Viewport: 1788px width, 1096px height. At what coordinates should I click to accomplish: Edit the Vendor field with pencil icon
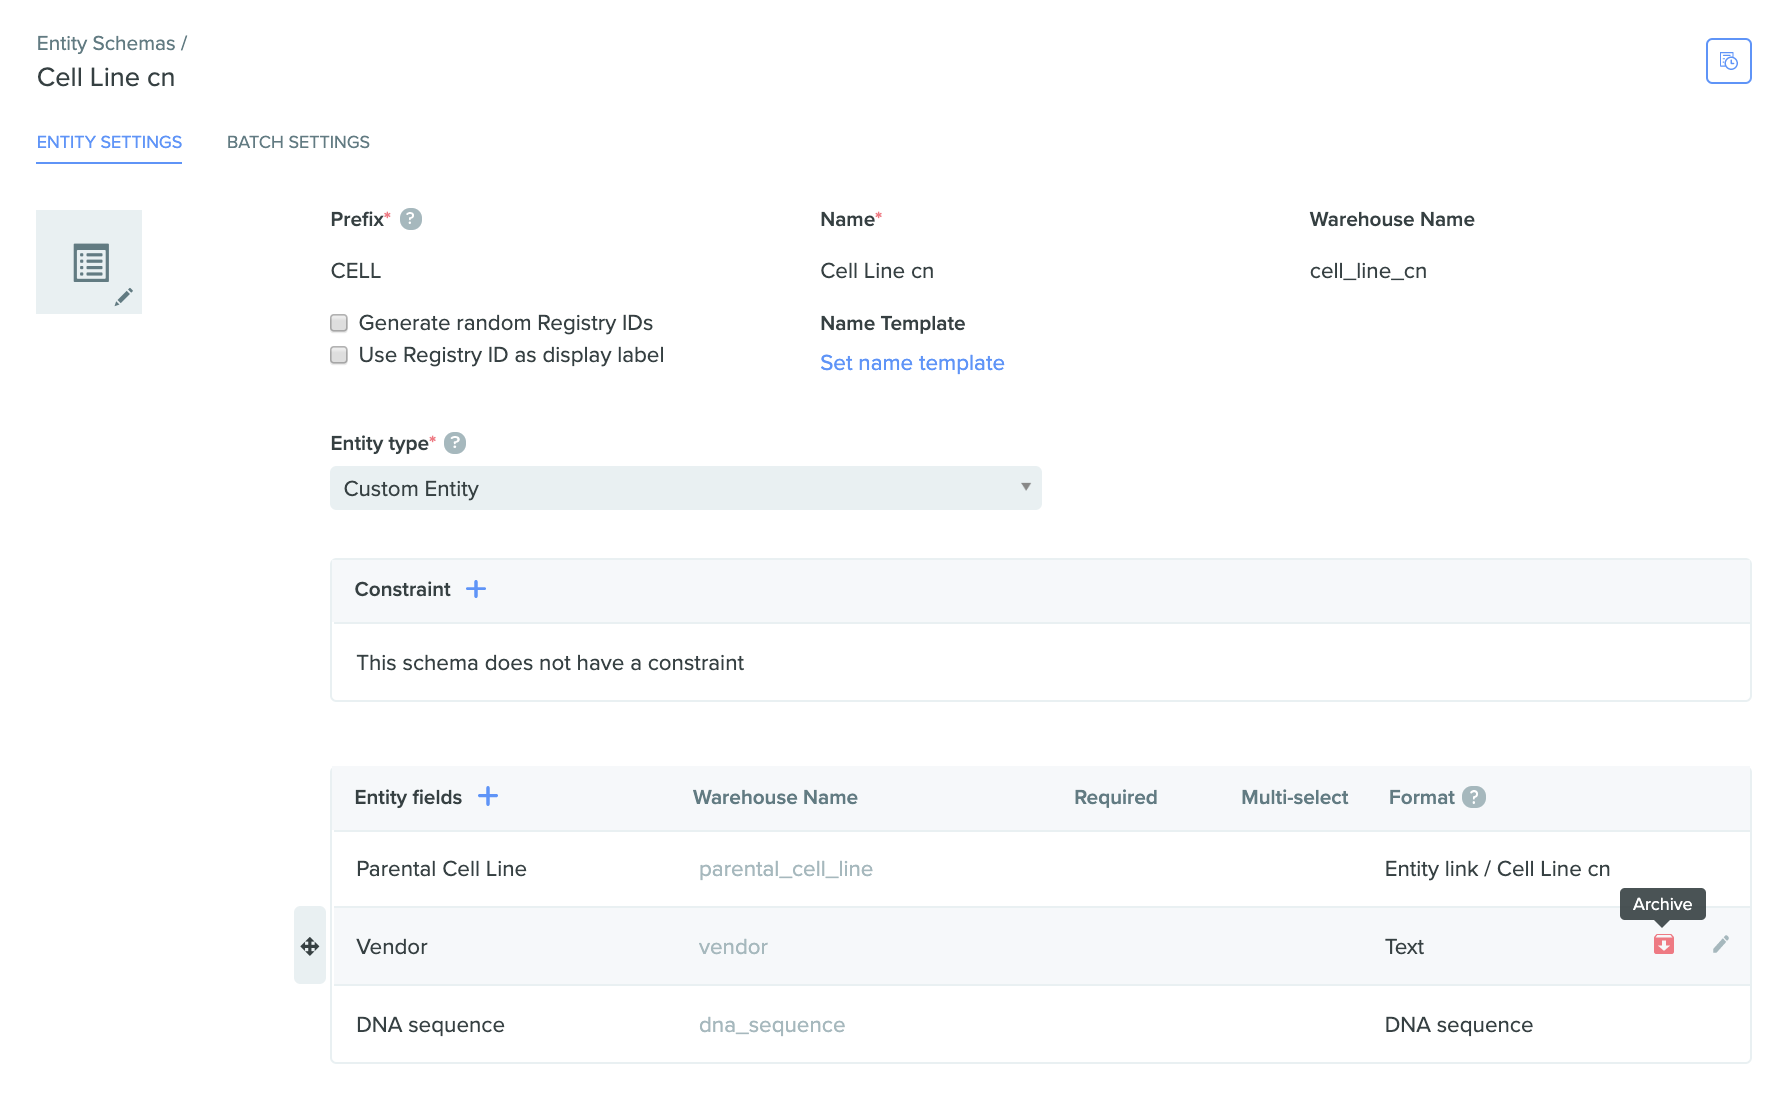point(1720,944)
